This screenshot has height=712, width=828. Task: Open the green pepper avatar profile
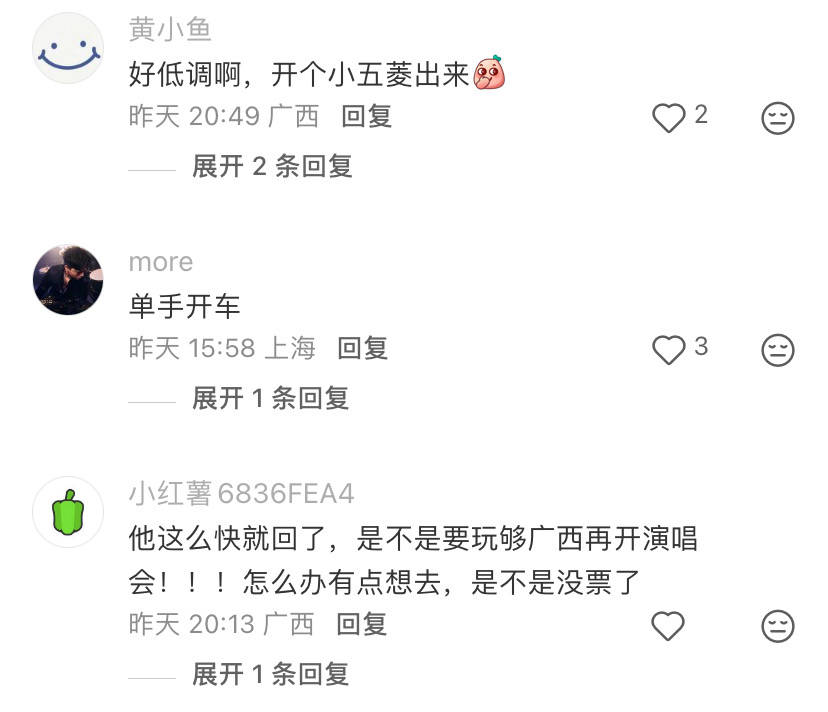(x=68, y=512)
